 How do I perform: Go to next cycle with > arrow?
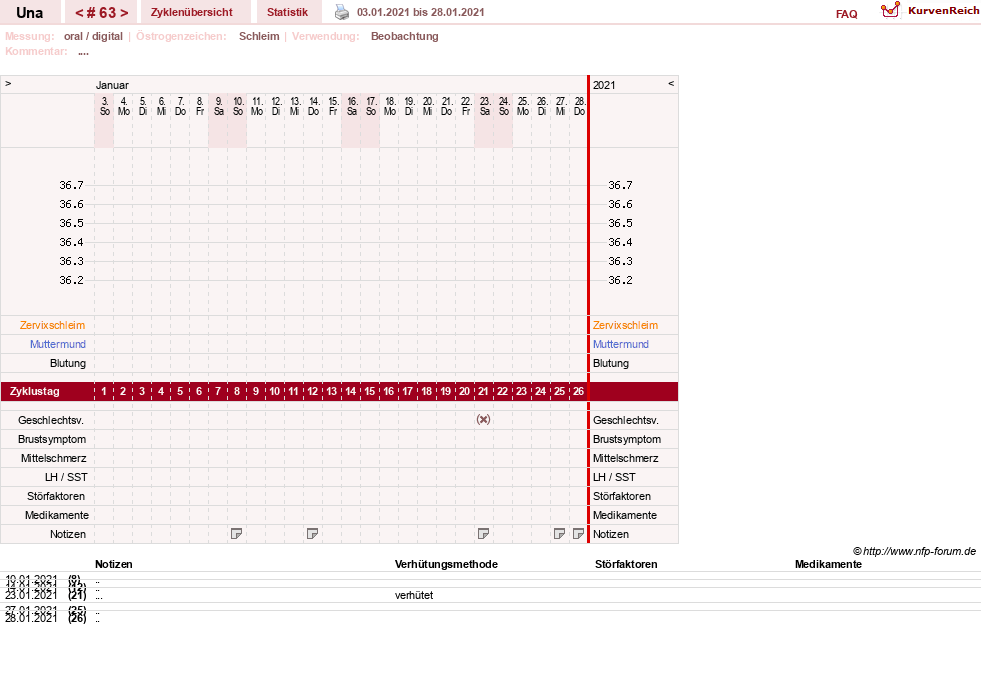click(124, 13)
